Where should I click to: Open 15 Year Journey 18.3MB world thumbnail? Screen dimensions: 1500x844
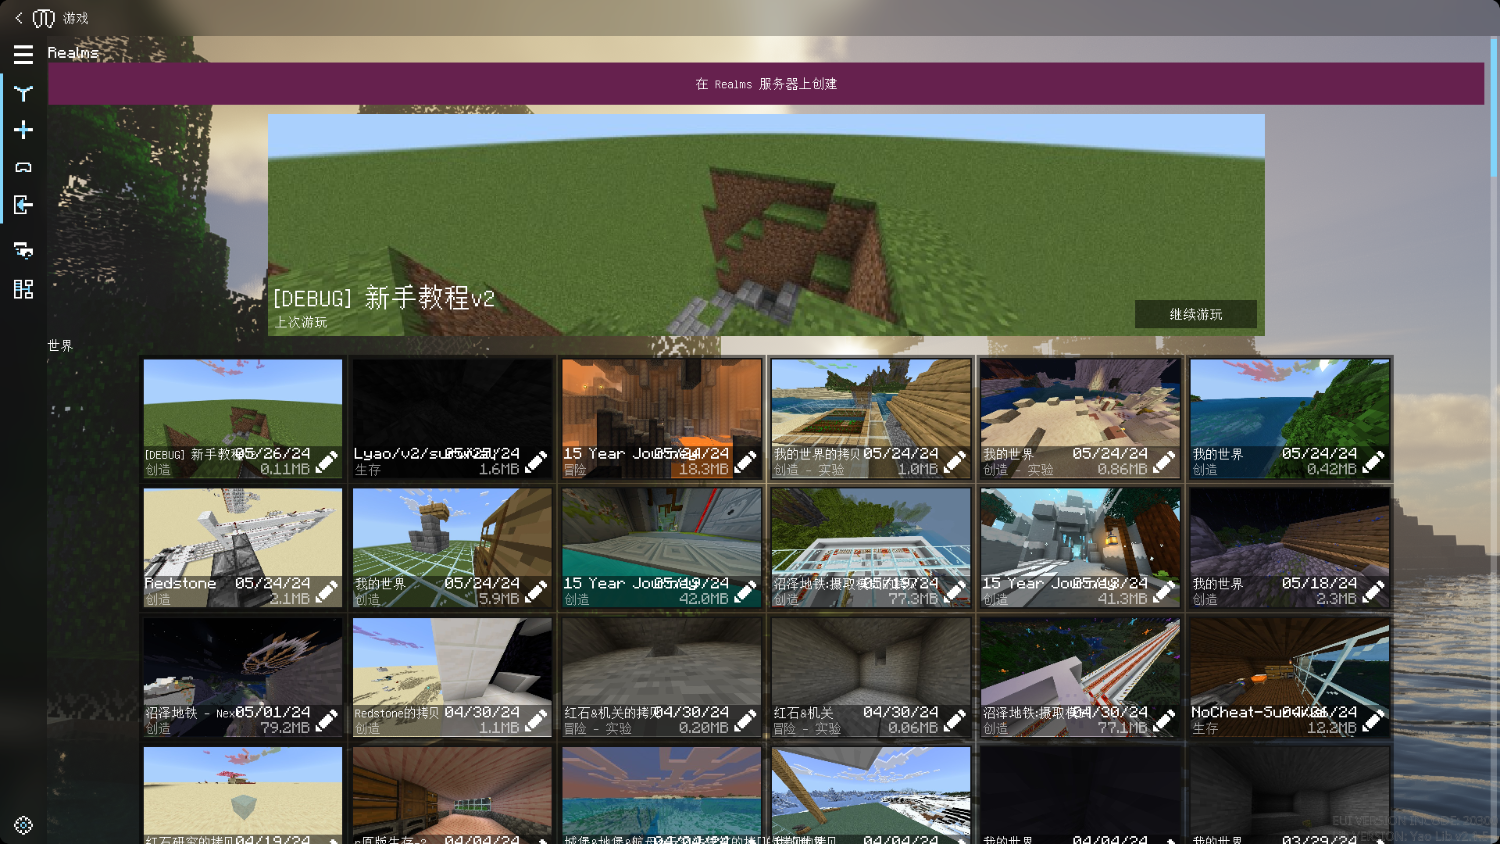pyautogui.click(x=662, y=418)
